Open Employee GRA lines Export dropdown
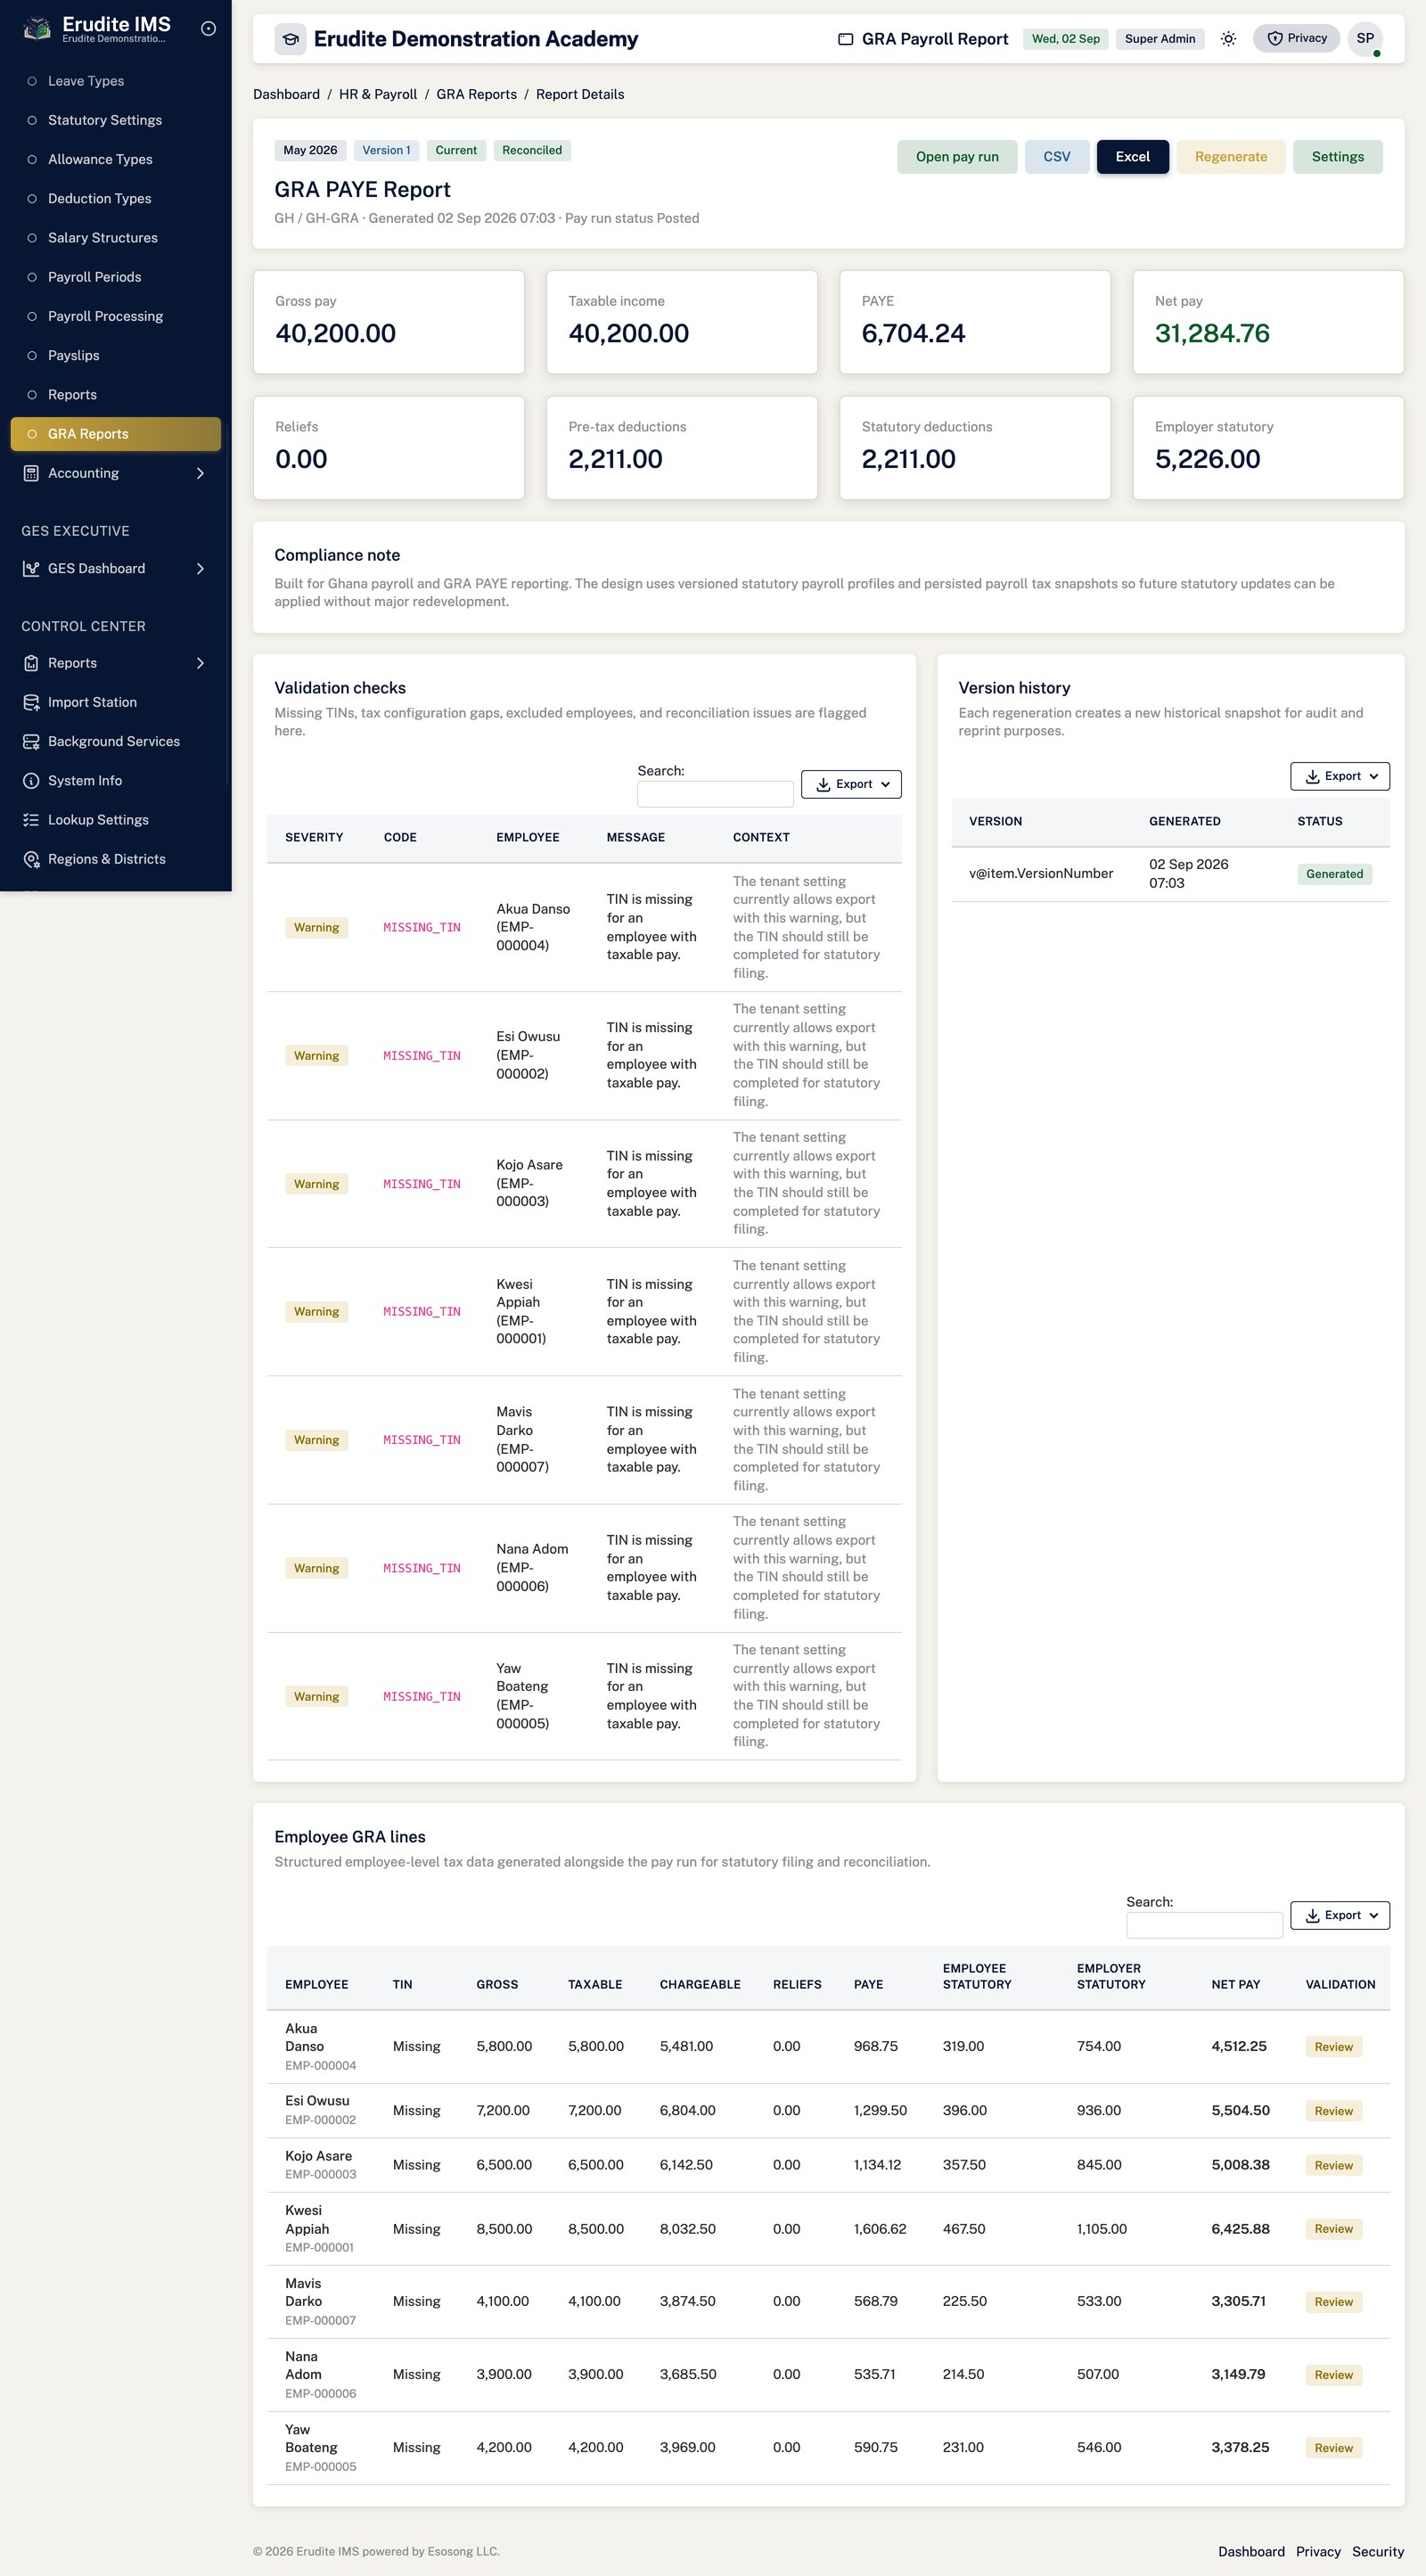This screenshot has height=2576, width=1426. pos(1339,1915)
